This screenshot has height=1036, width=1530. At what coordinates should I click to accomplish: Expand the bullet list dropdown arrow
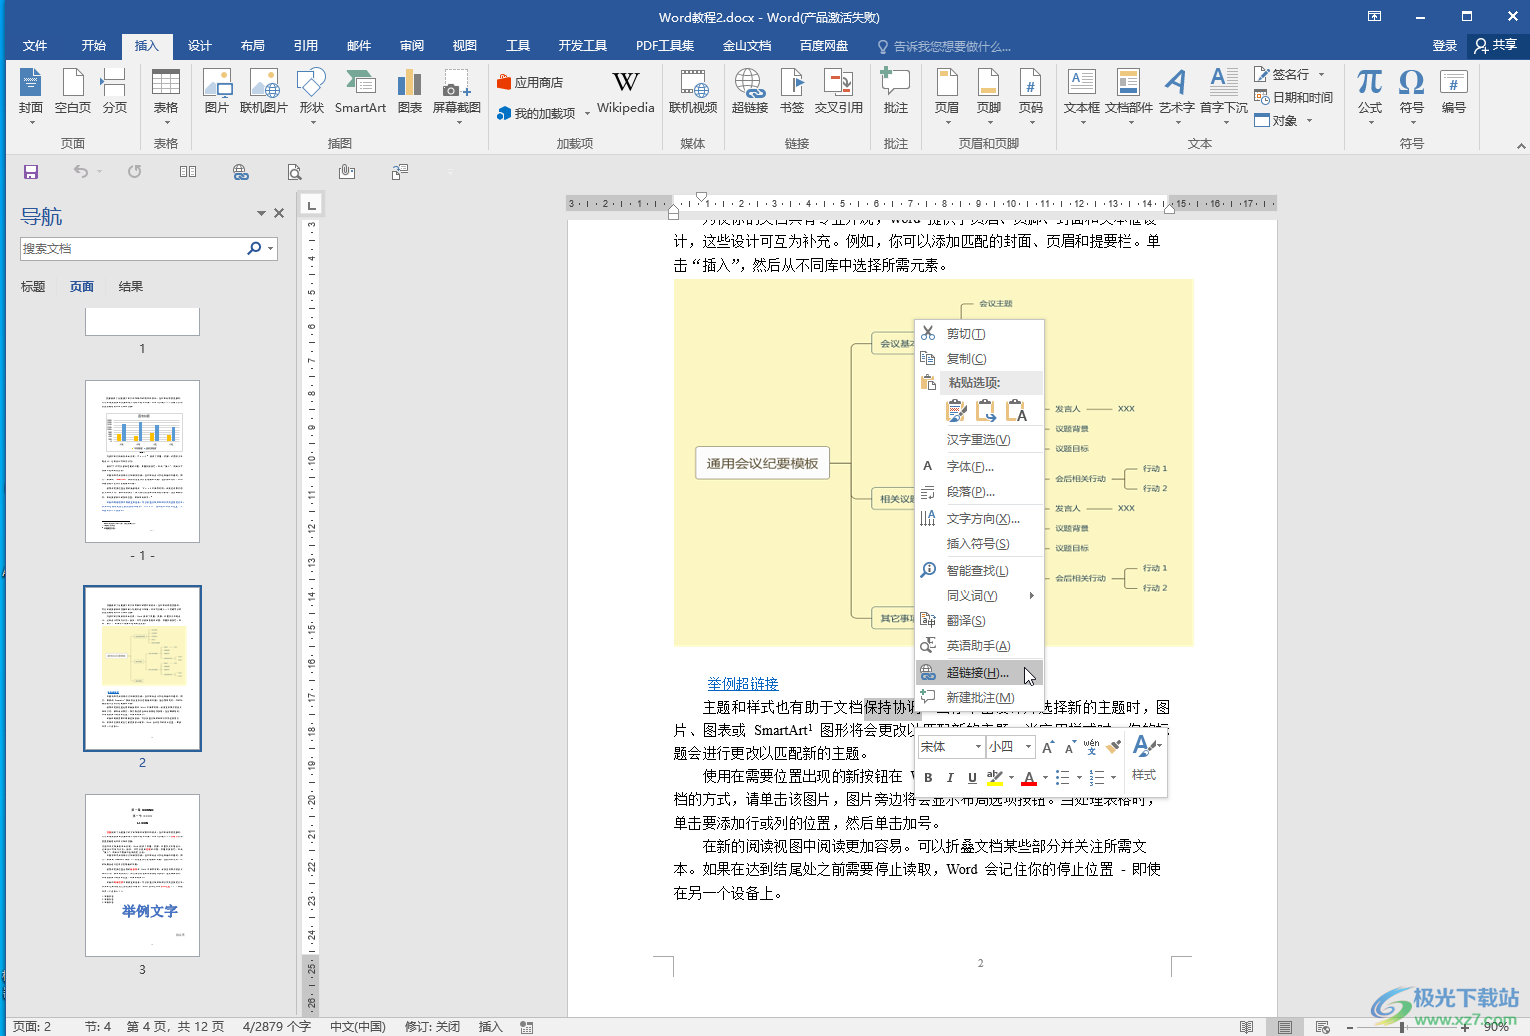tap(1079, 777)
